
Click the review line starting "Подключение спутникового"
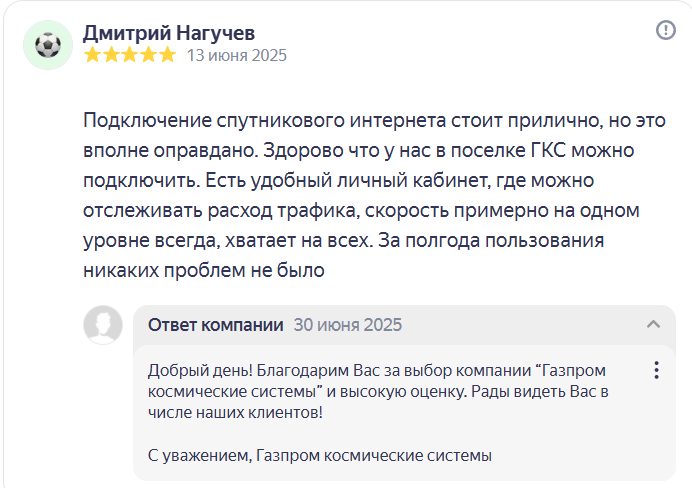pyautogui.click(x=374, y=120)
